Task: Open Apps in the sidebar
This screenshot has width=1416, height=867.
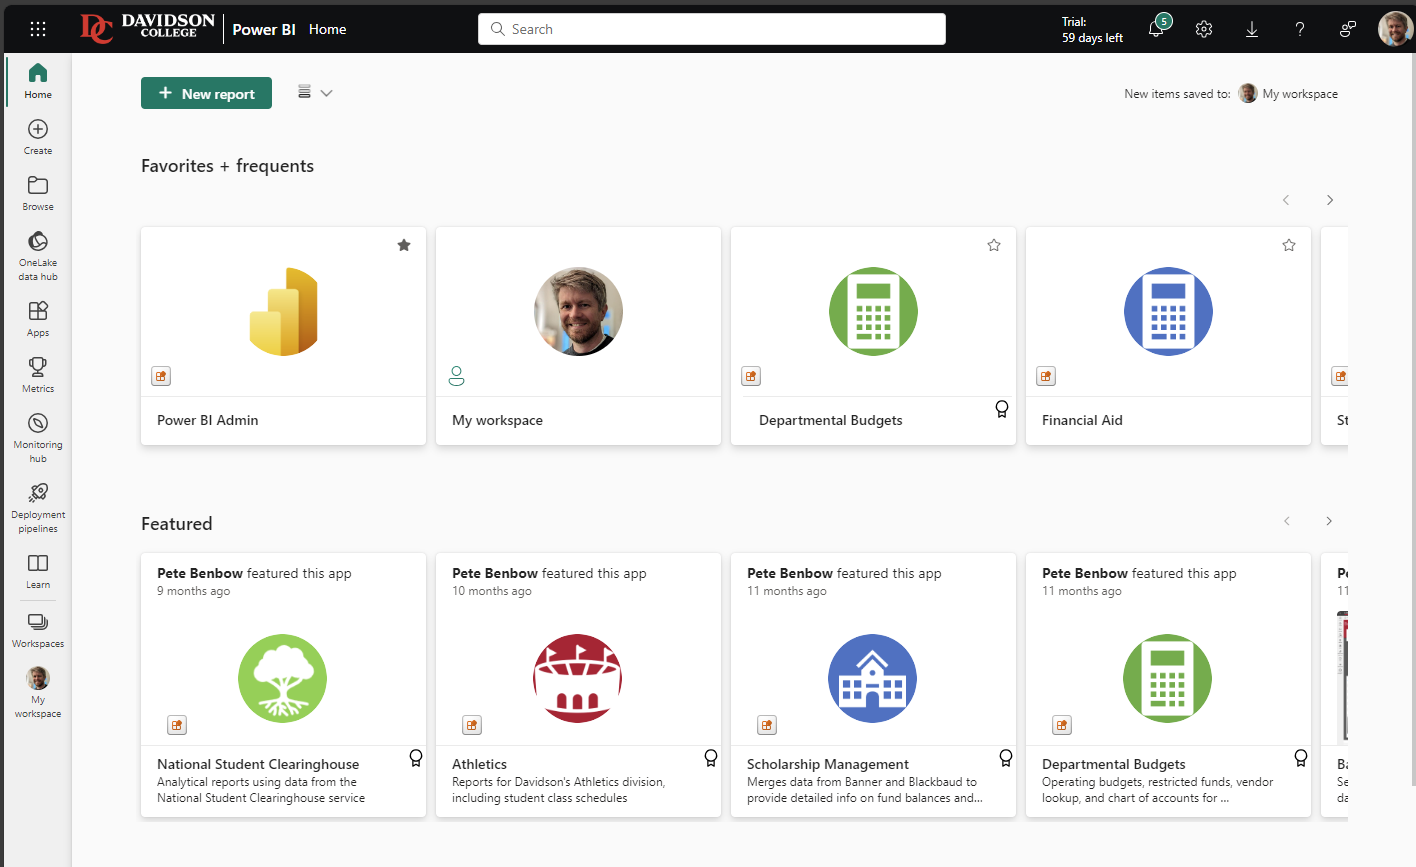Action: click(x=38, y=319)
